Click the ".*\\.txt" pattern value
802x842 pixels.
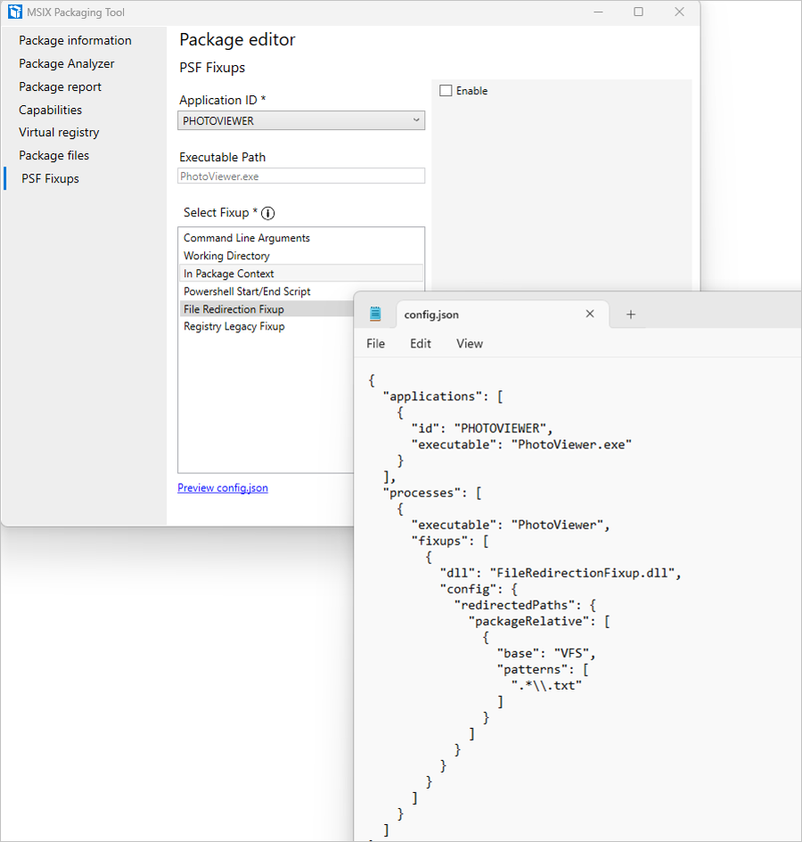546,686
